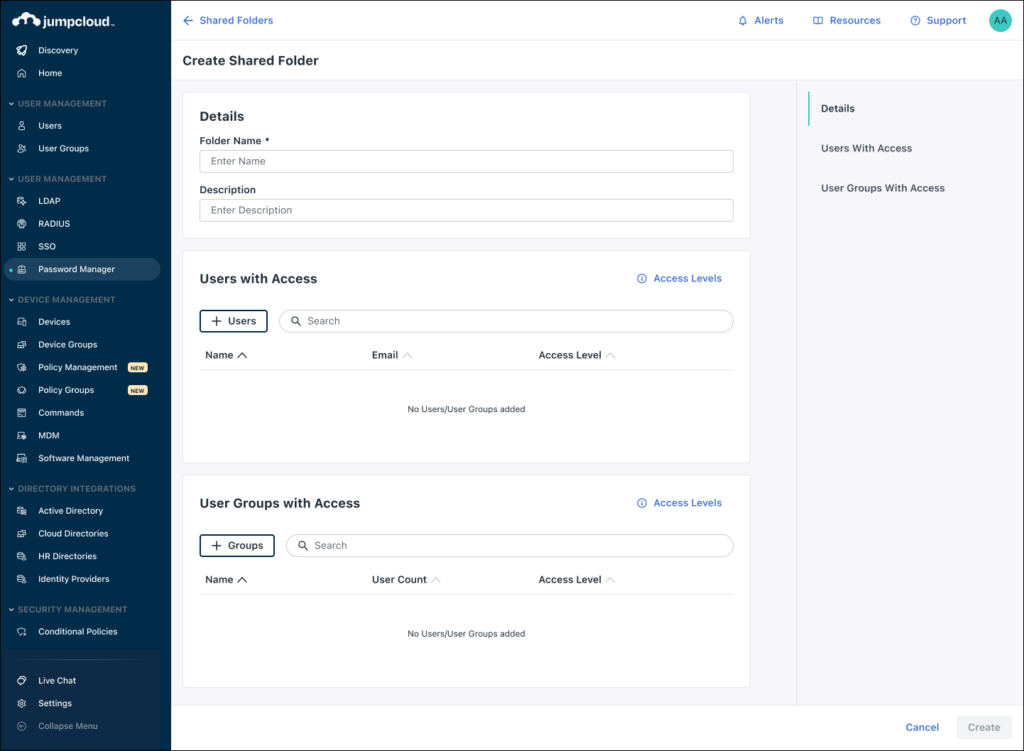Open Conditional Policies icon
This screenshot has height=751, width=1024.
tap(22, 631)
